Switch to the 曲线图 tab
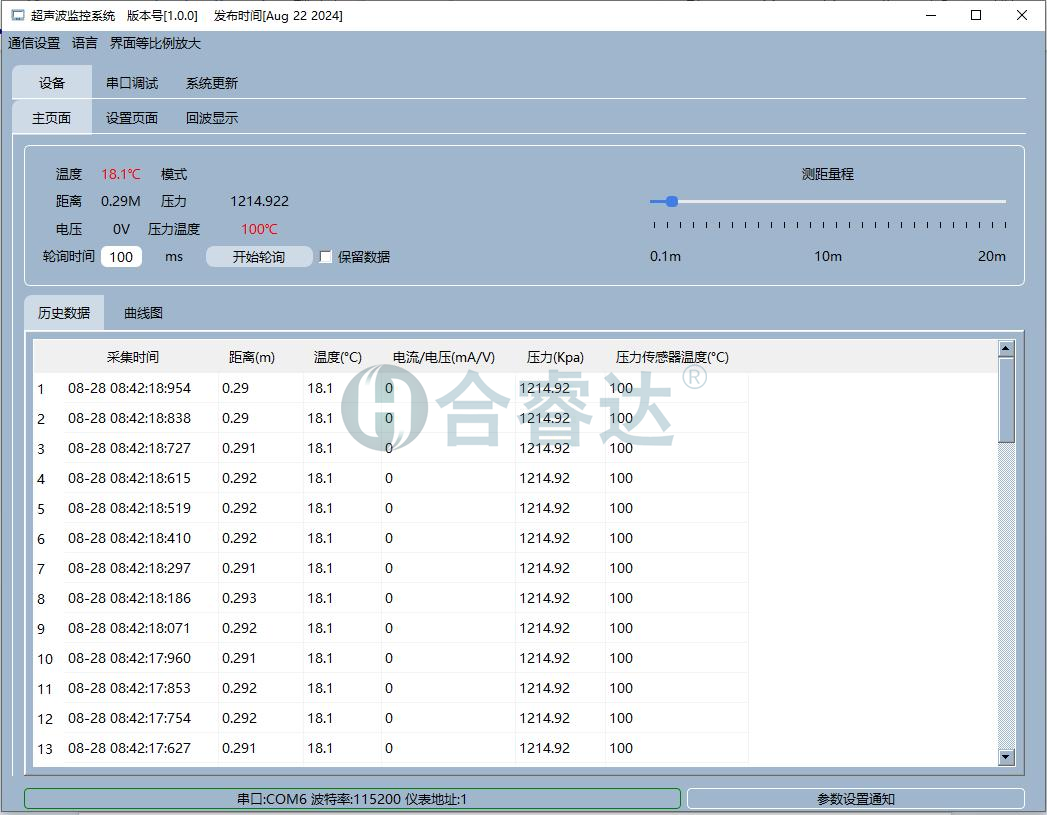1047x815 pixels. coord(143,313)
